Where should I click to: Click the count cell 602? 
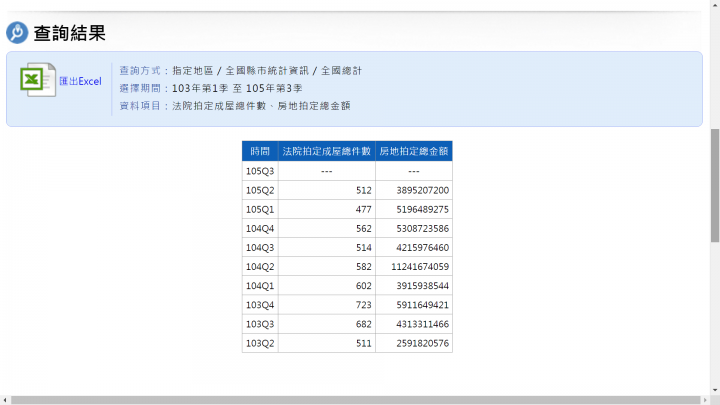coord(326,286)
